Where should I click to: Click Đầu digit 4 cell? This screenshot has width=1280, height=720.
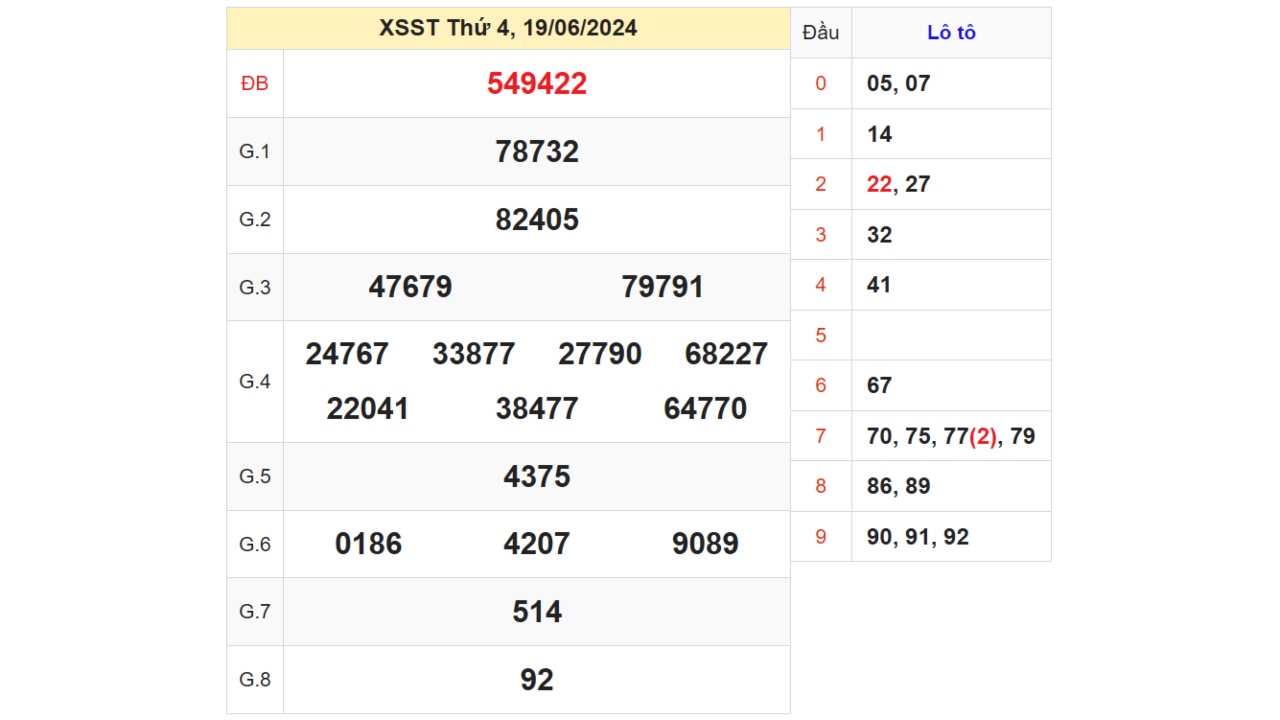click(821, 285)
